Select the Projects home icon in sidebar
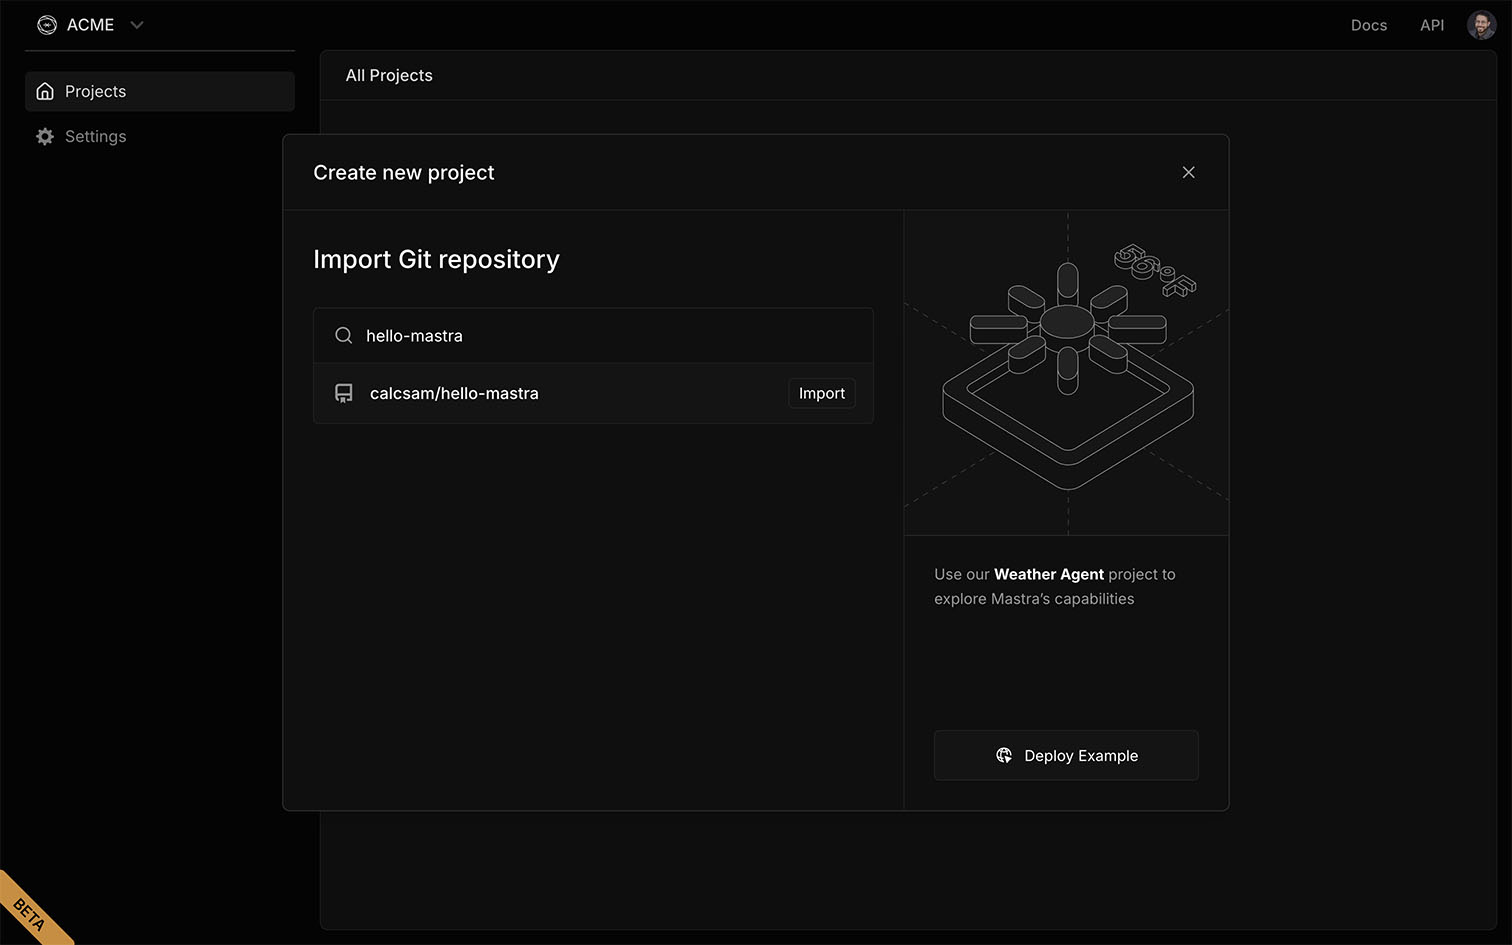This screenshot has width=1512, height=945. coord(45,90)
